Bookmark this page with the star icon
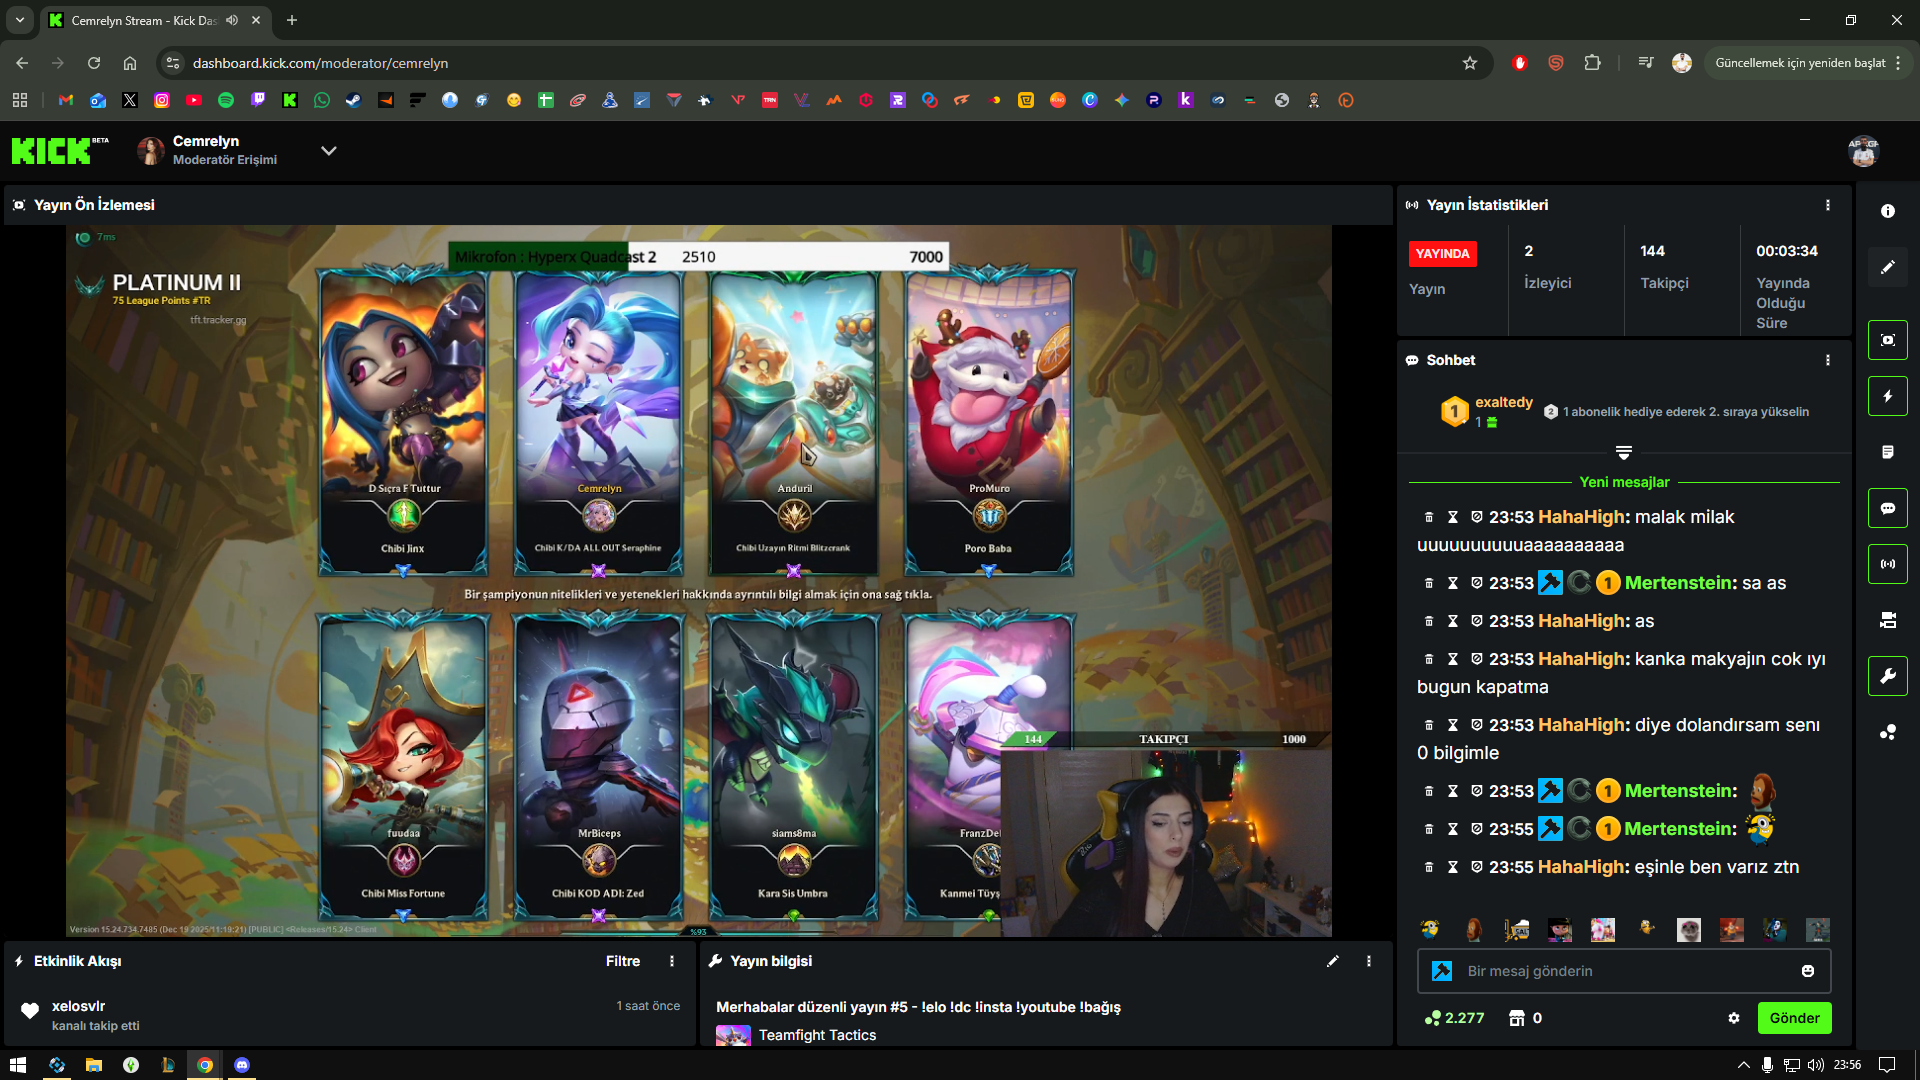Screen dimensions: 1920x1080 [x=1470, y=63]
